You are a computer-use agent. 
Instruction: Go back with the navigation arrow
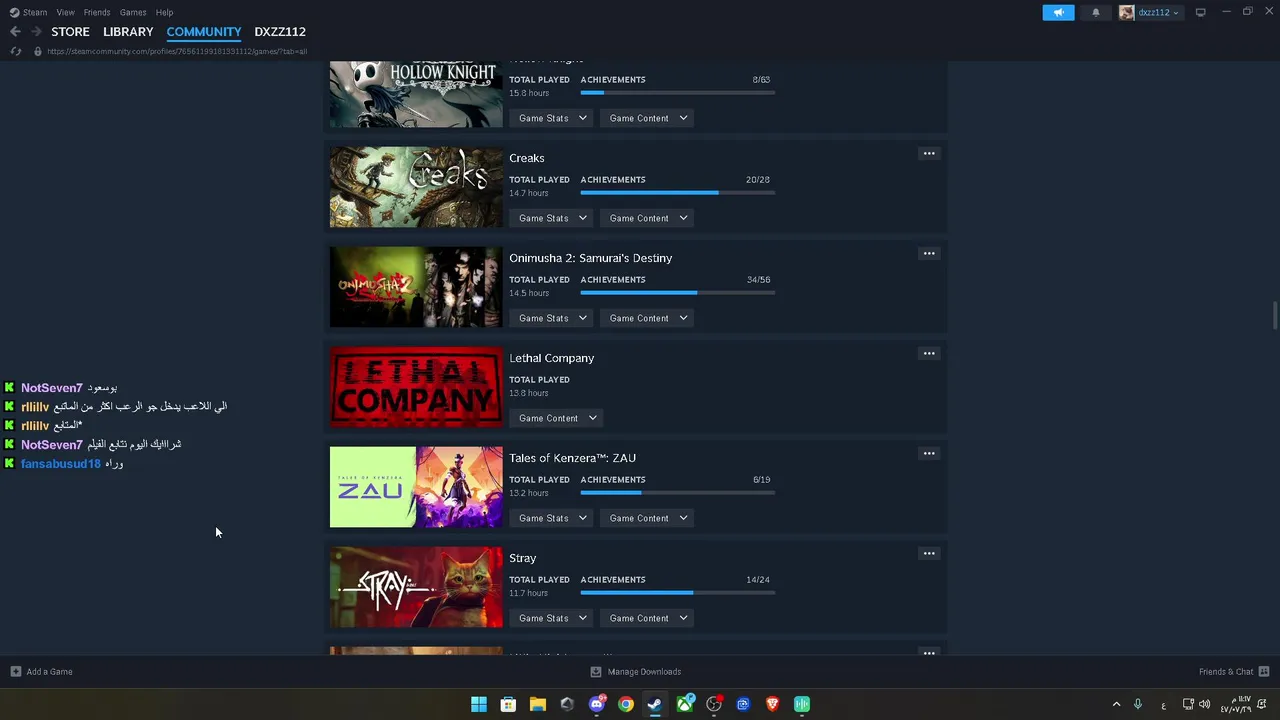point(15,32)
